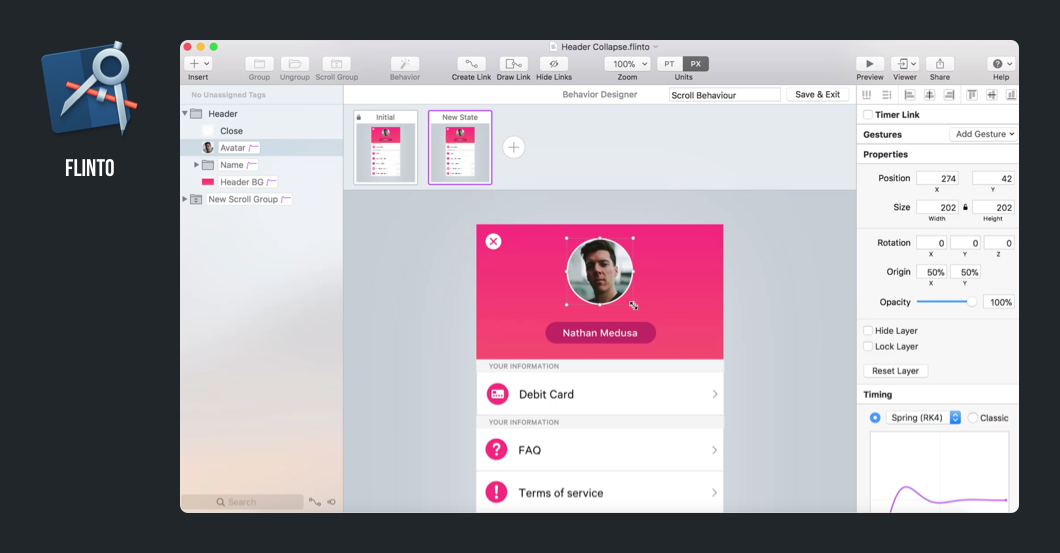1060x553 pixels.
Task: Click the Avatar layer thumbnail icon
Action: point(208,147)
